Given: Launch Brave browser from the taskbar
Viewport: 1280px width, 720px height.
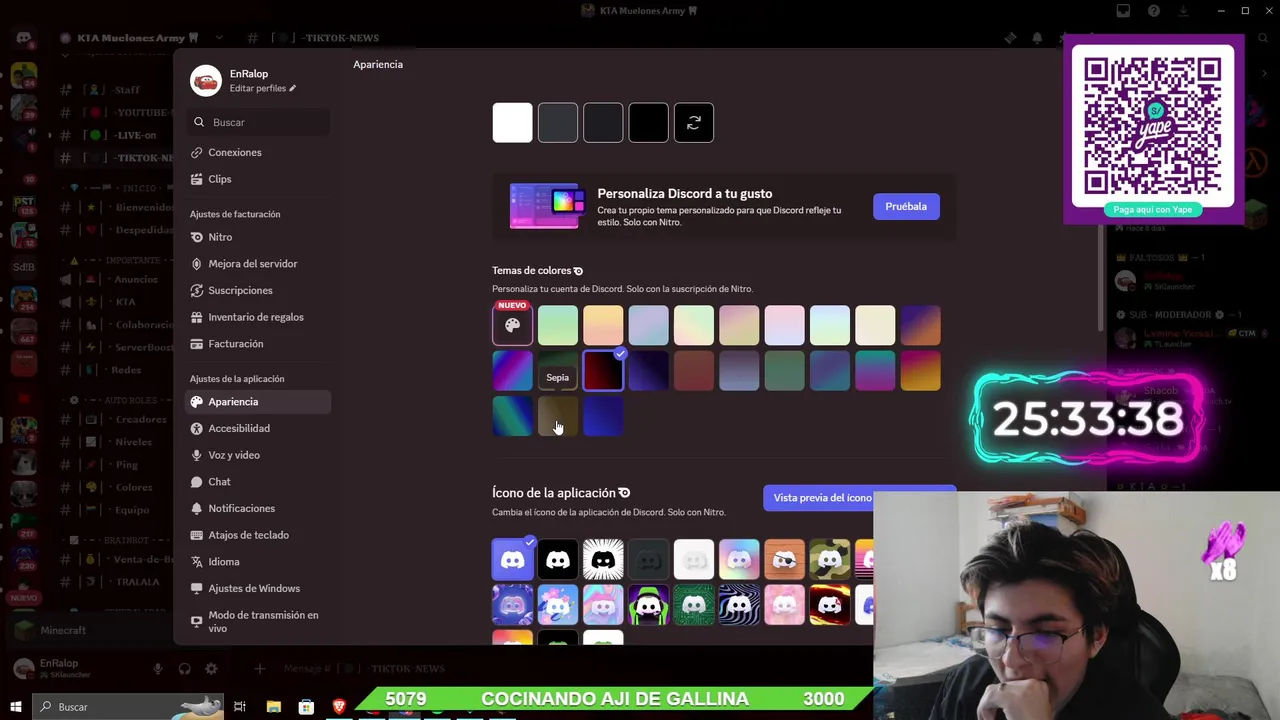Looking at the screenshot, I should pyautogui.click(x=339, y=707).
